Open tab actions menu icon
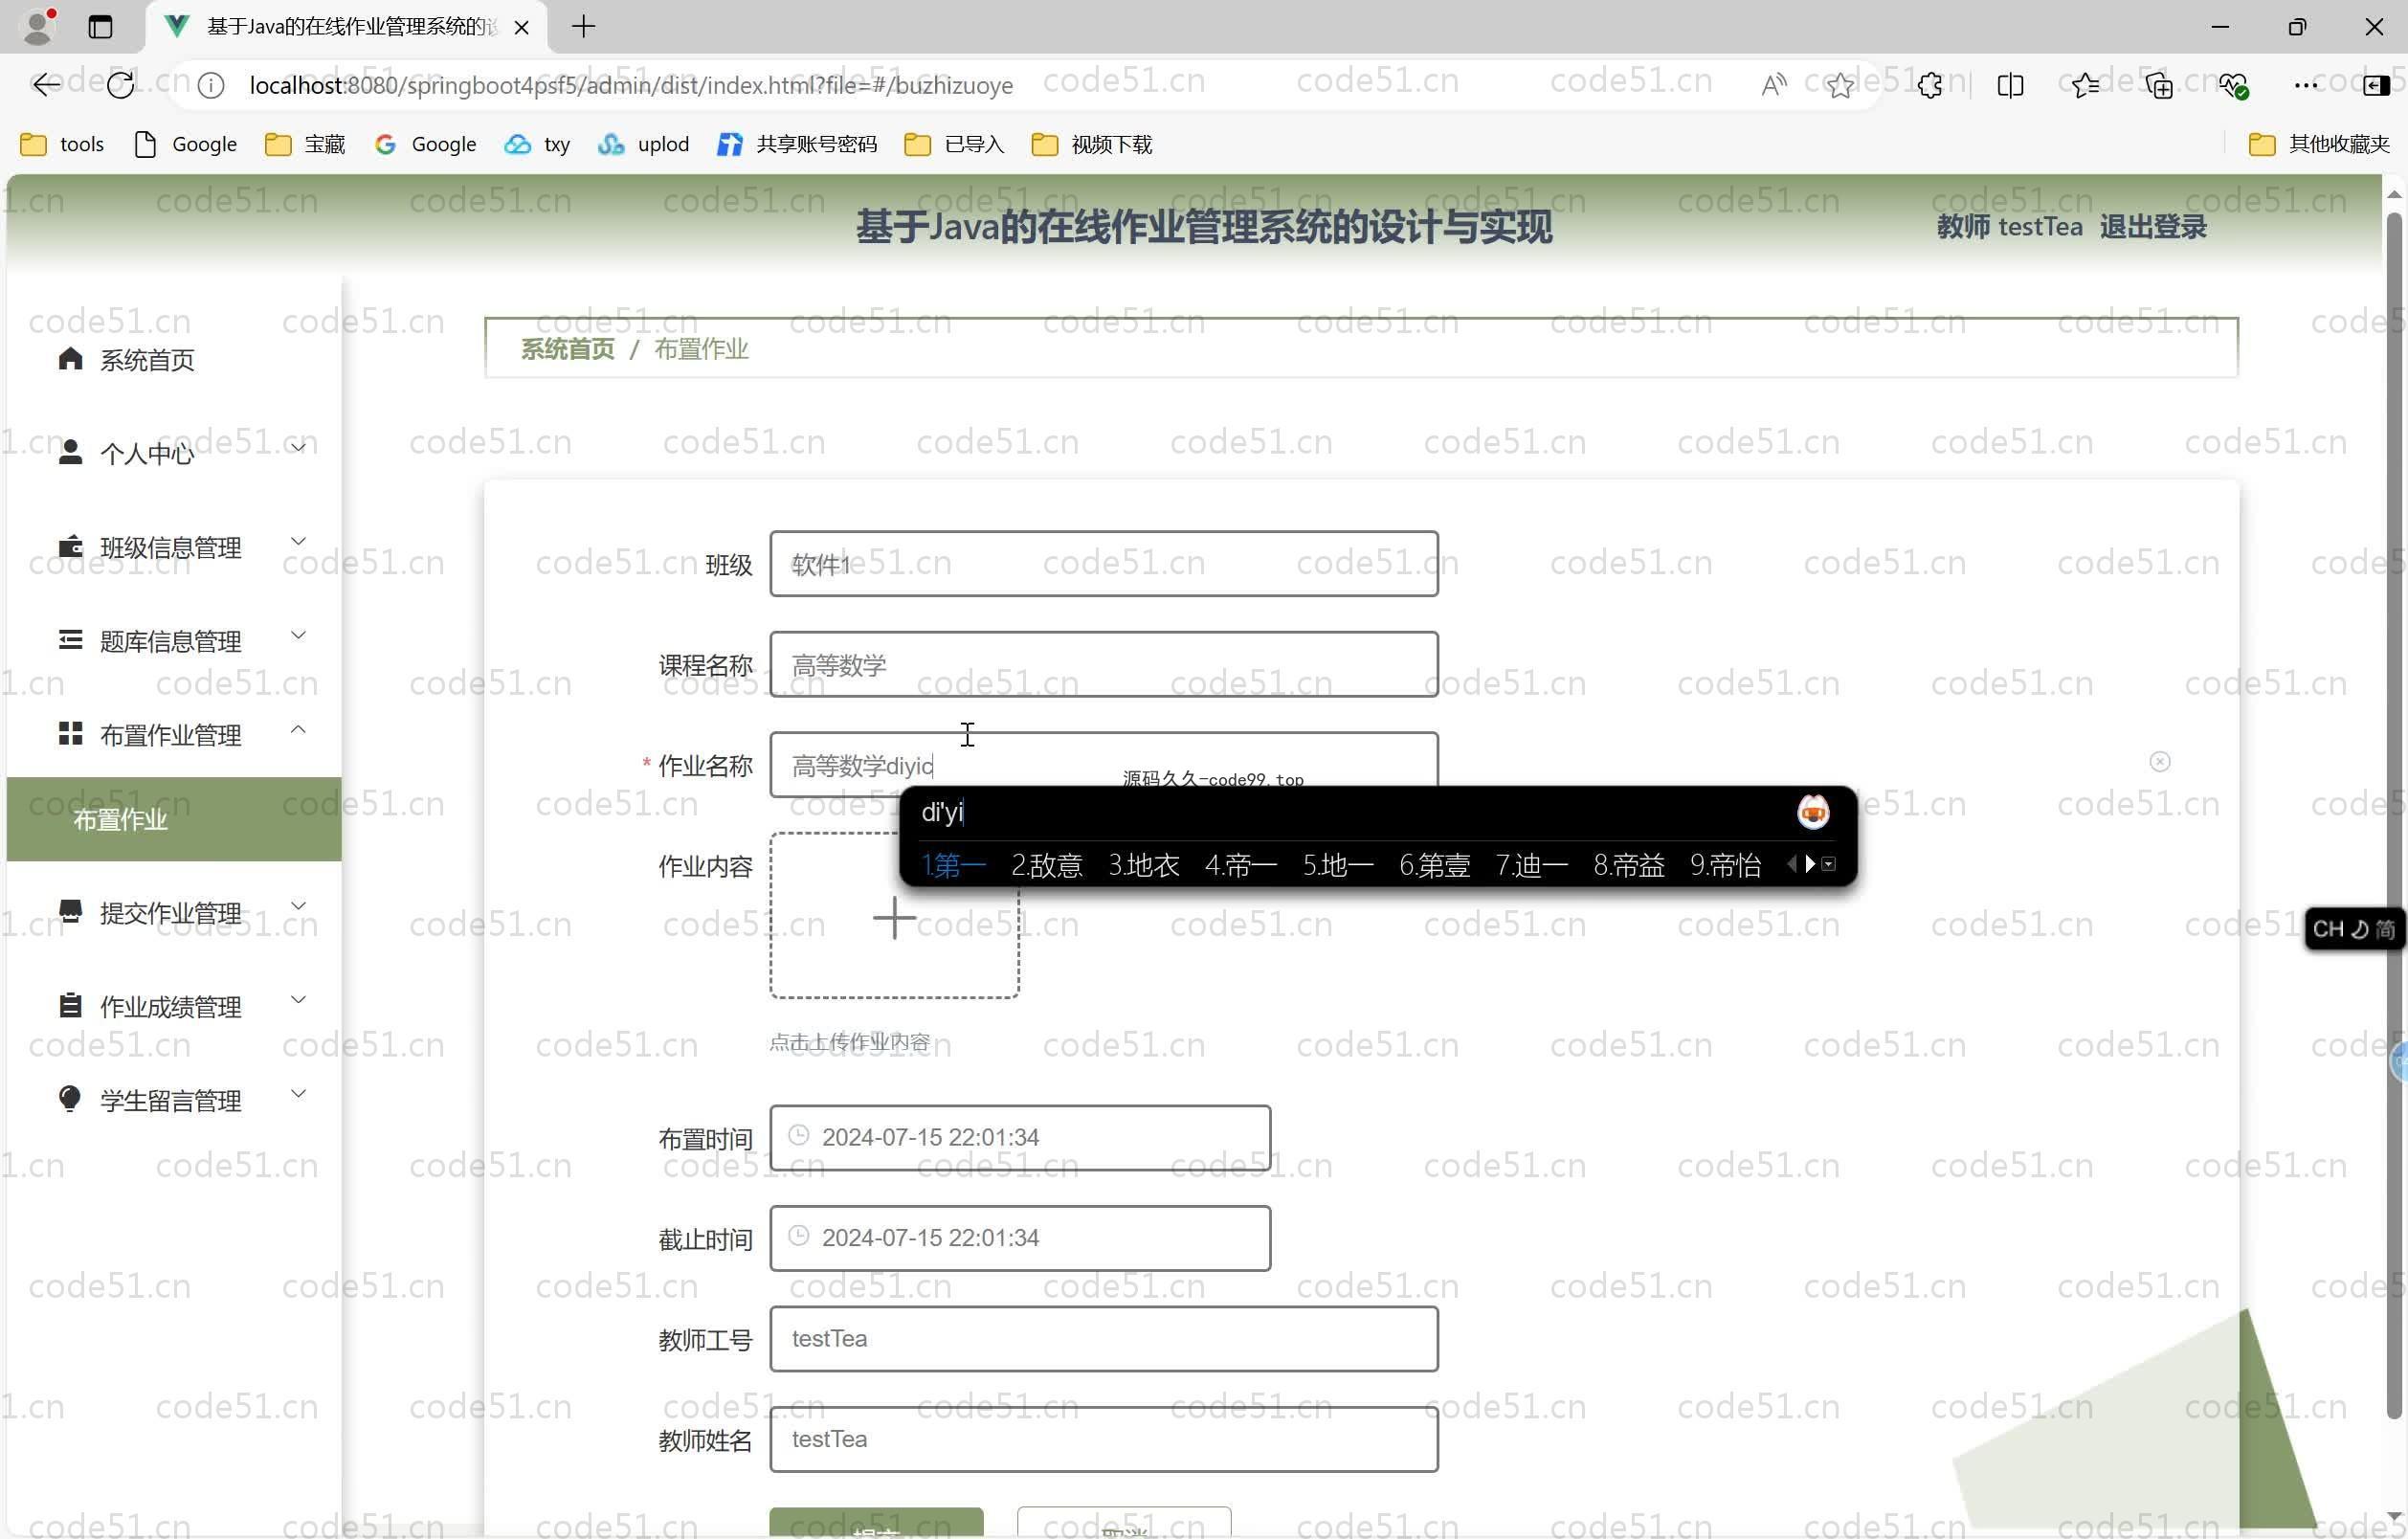Screen dimensions: 2408x1539 point(100,27)
